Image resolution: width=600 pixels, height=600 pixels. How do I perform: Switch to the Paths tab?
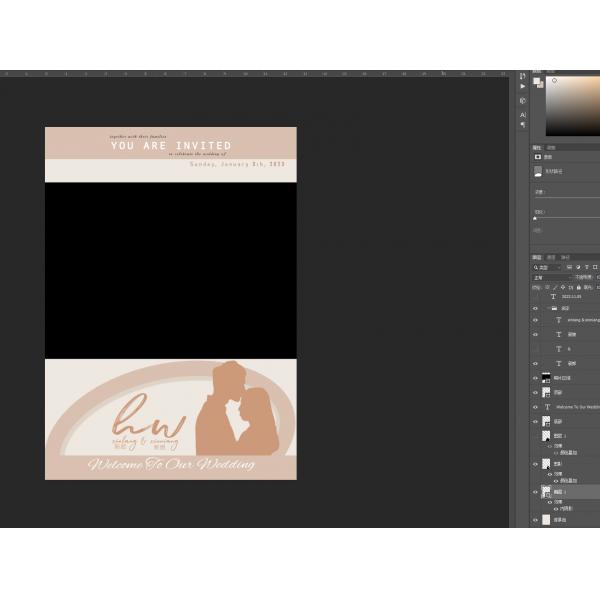coord(562,257)
